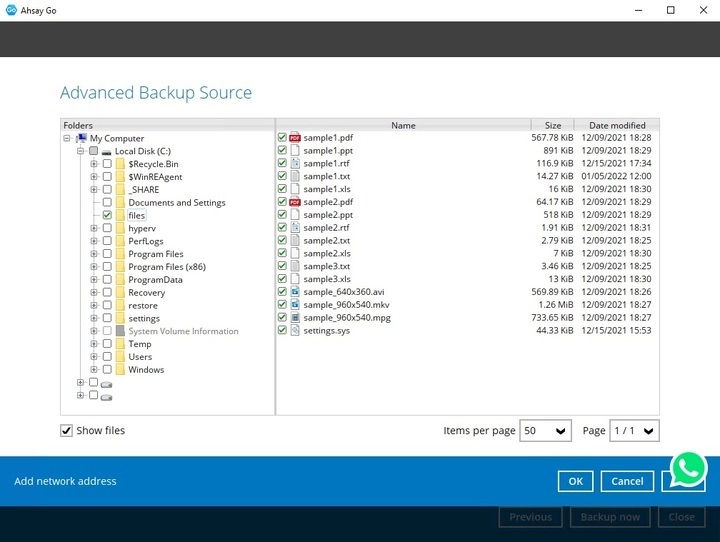Uncheck the files folder checkbox
Image resolution: width=720 pixels, height=542 pixels.
[107, 215]
